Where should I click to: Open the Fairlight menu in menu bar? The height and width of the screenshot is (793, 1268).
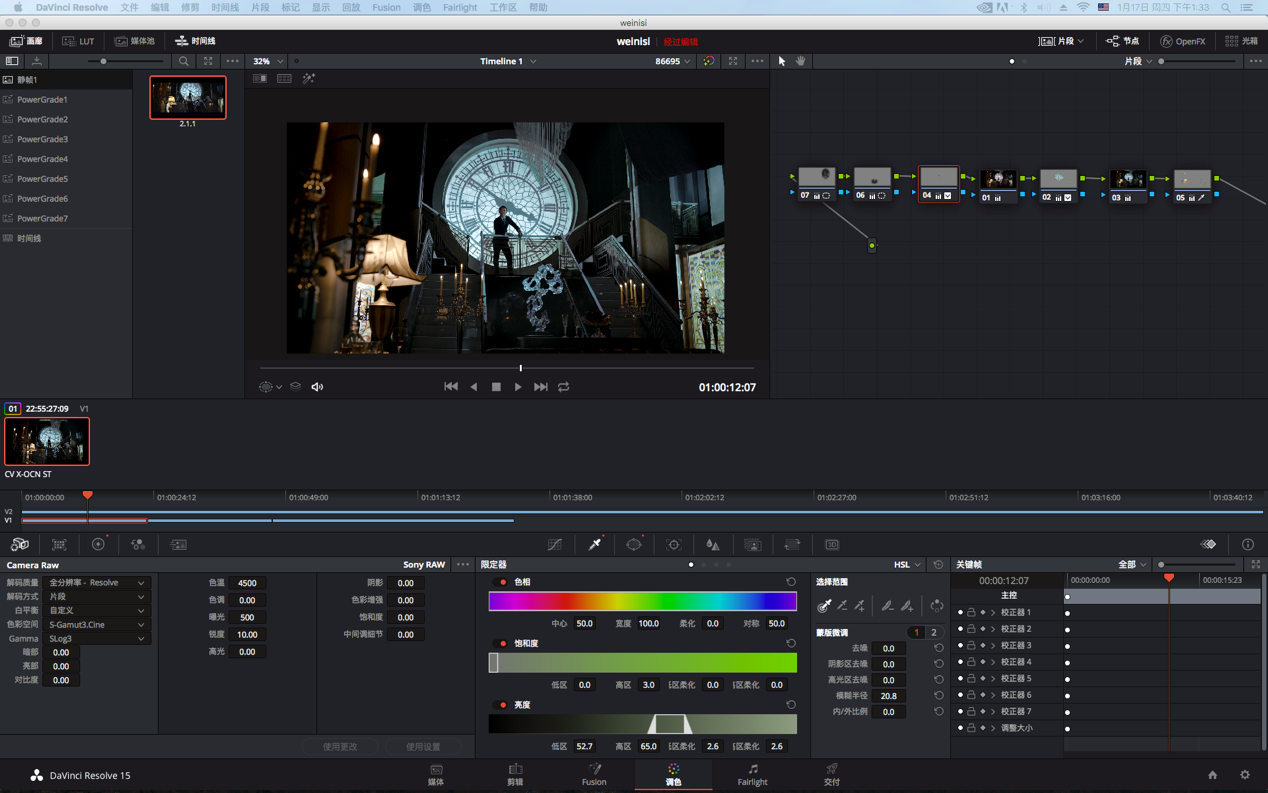[460, 7]
